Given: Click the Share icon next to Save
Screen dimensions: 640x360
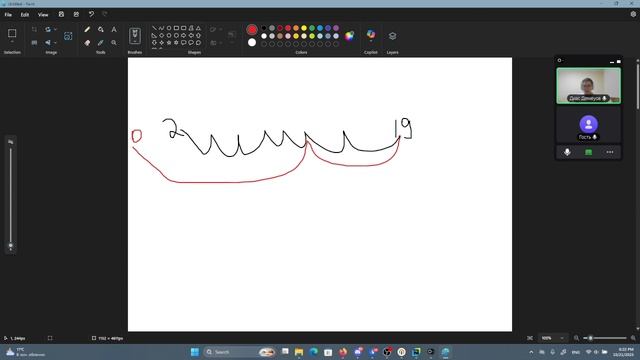Looking at the screenshot, I should pyautogui.click(x=76, y=14).
